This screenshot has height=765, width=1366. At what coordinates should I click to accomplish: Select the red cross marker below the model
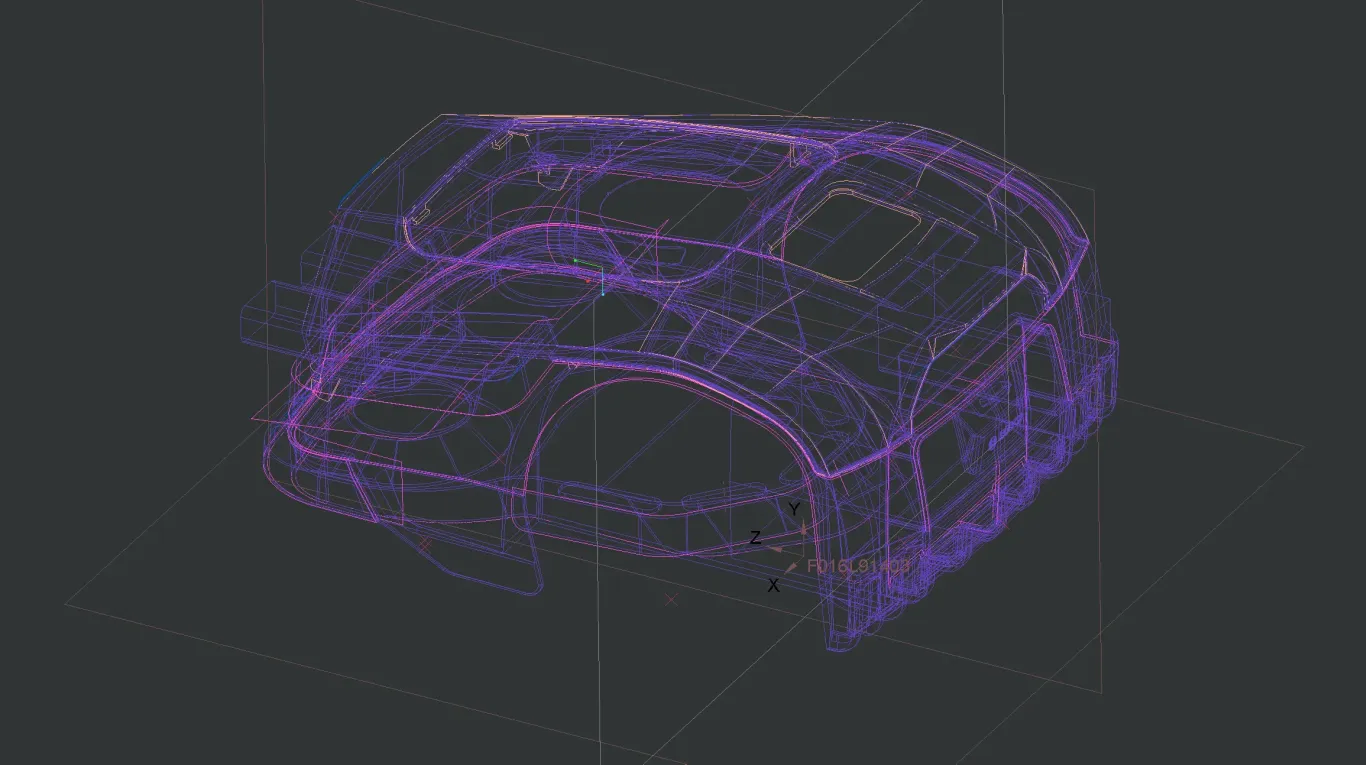click(671, 600)
